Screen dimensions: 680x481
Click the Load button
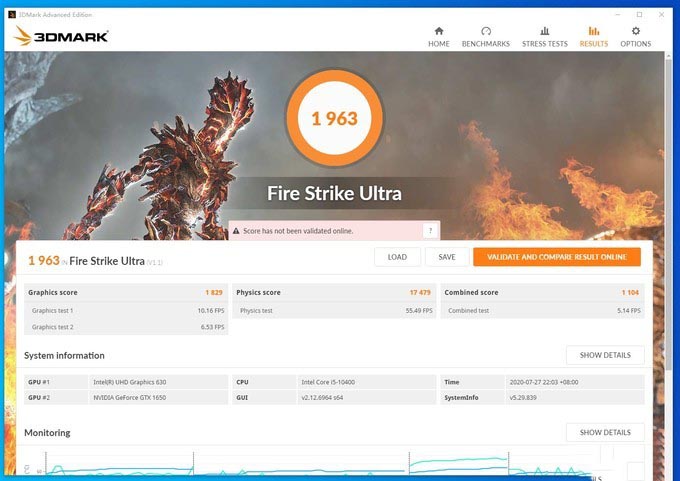click(397, 257)
